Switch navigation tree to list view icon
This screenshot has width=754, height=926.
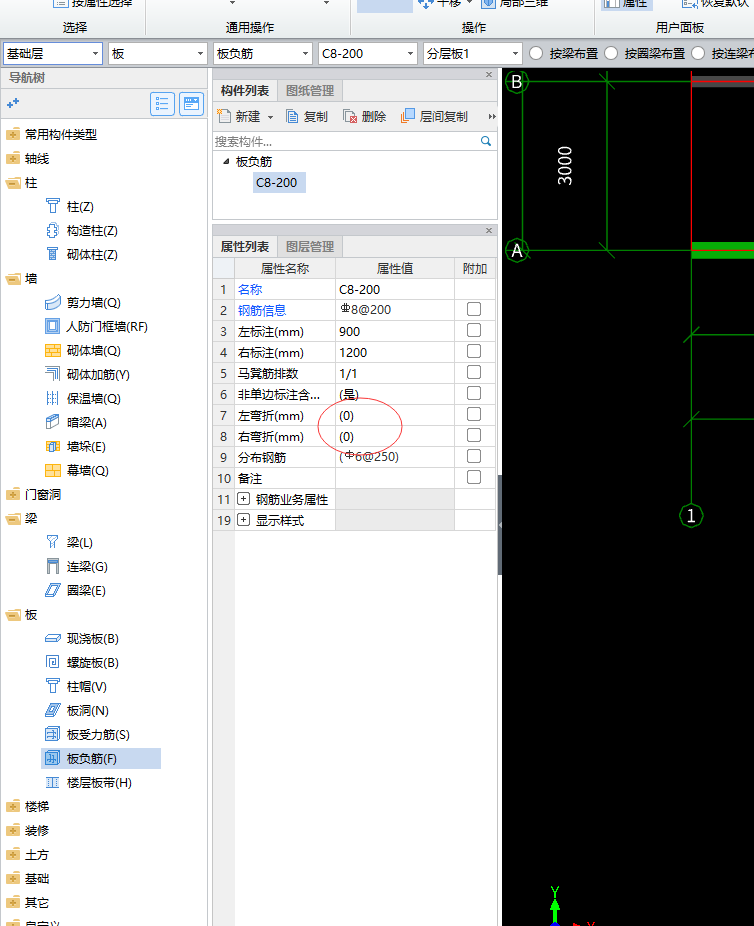(x=162, y=104)
